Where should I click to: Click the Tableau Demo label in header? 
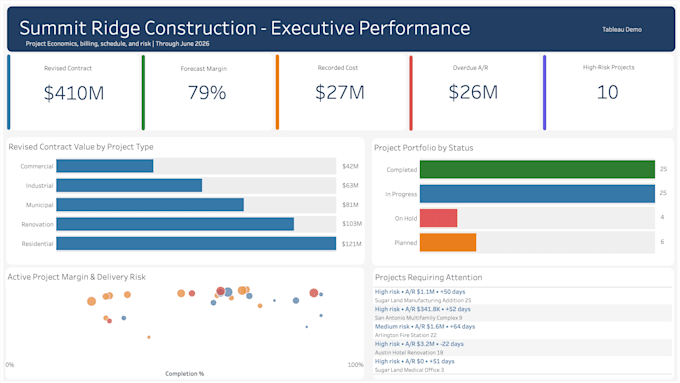coord(622,29)
